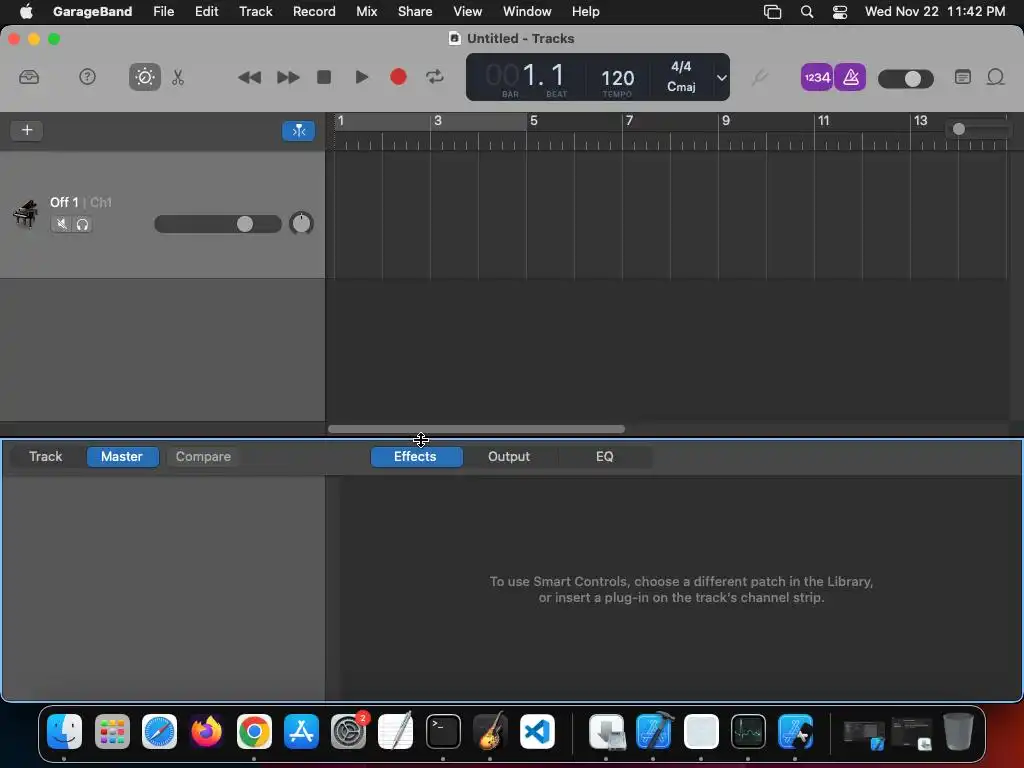
Task: Click the Play transport button
Action: (x=361, y=77)
